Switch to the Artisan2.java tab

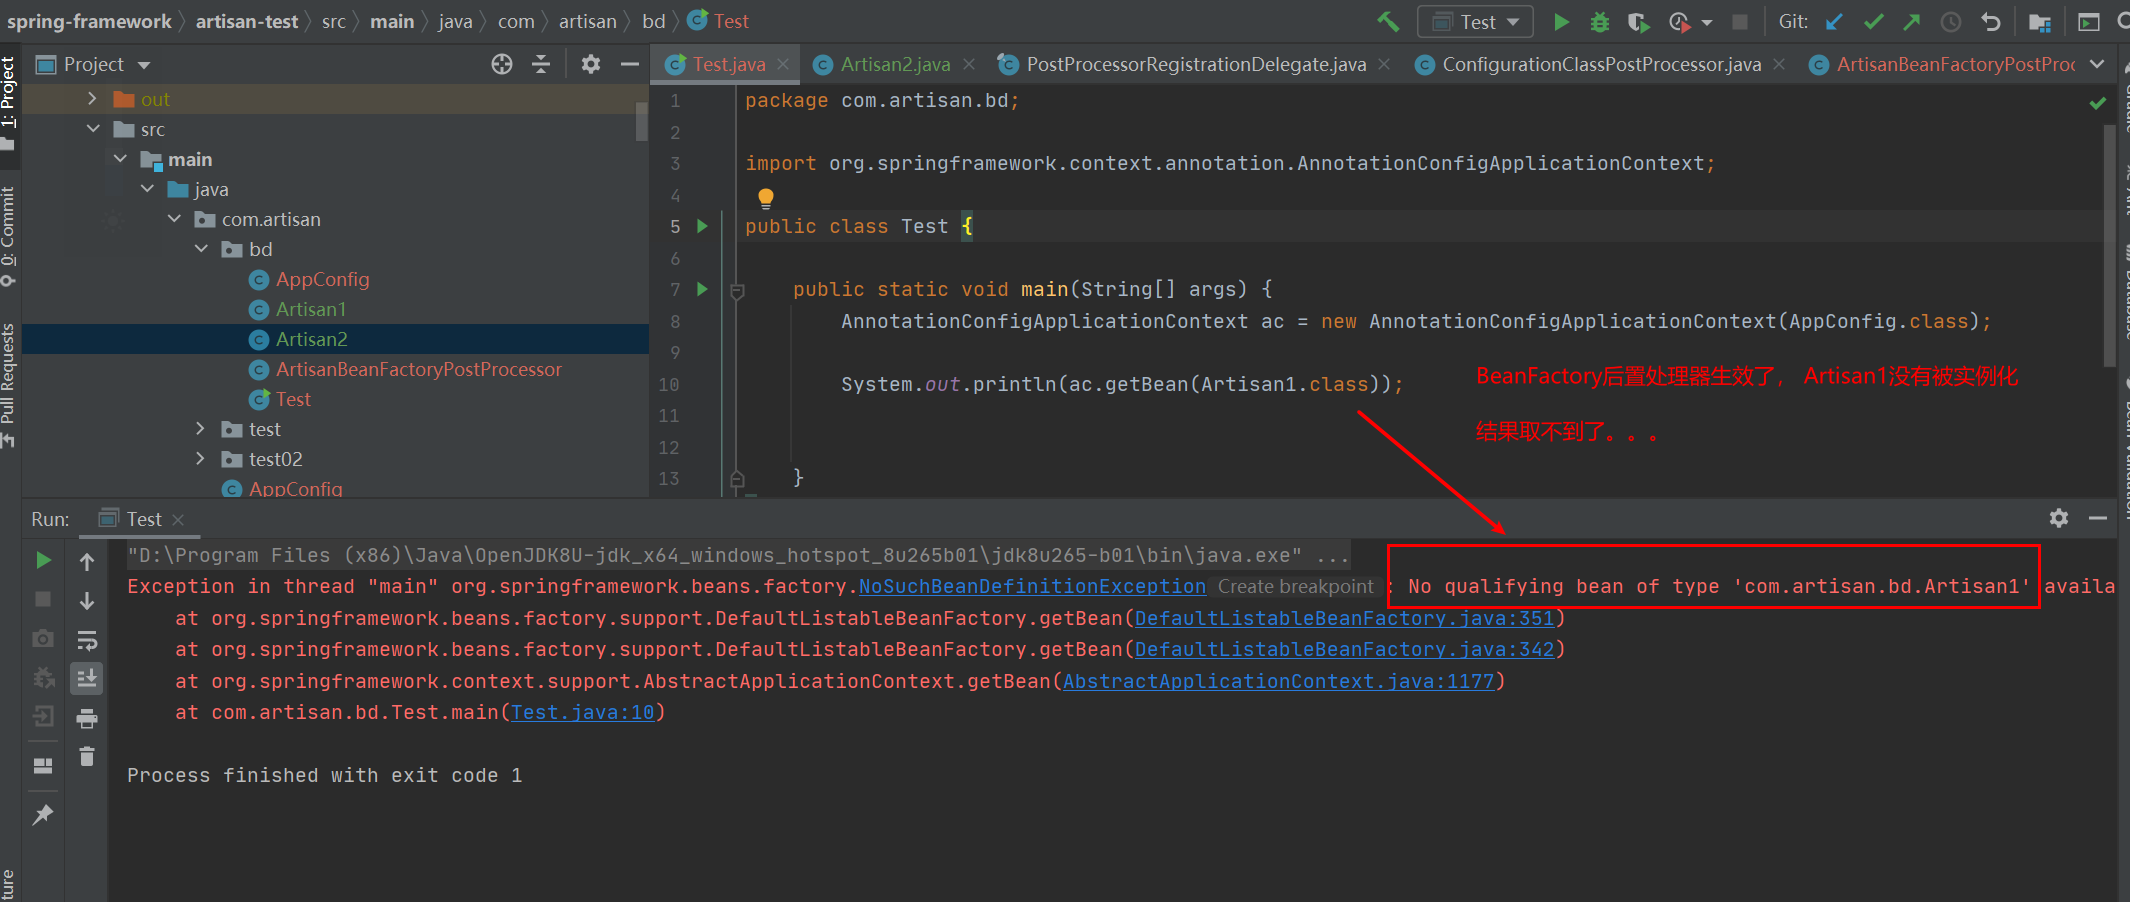(x=894, y=64)
